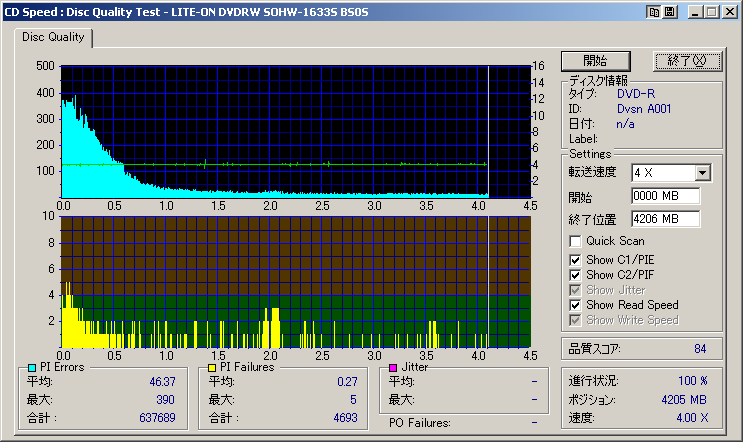
Task: Click the PI Failures average value 0.27
Action: (347, 382)
